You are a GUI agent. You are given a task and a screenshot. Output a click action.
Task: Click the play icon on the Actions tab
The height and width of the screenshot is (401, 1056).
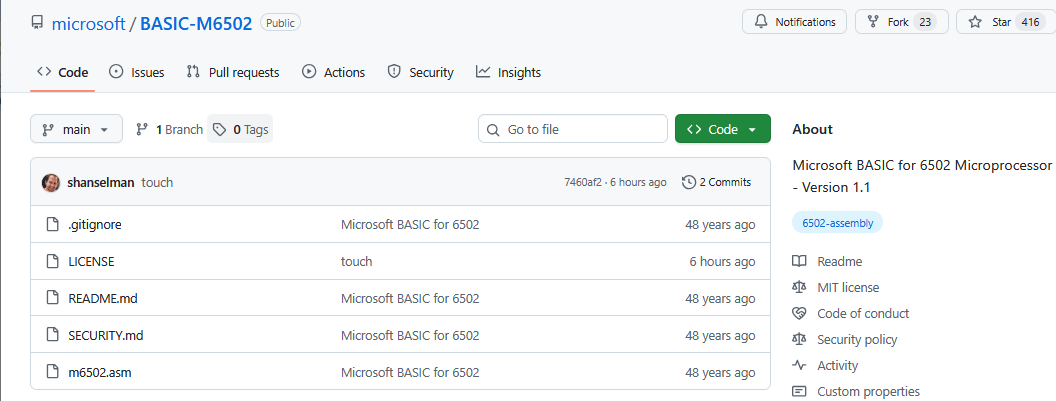click(x=309, y=71)
